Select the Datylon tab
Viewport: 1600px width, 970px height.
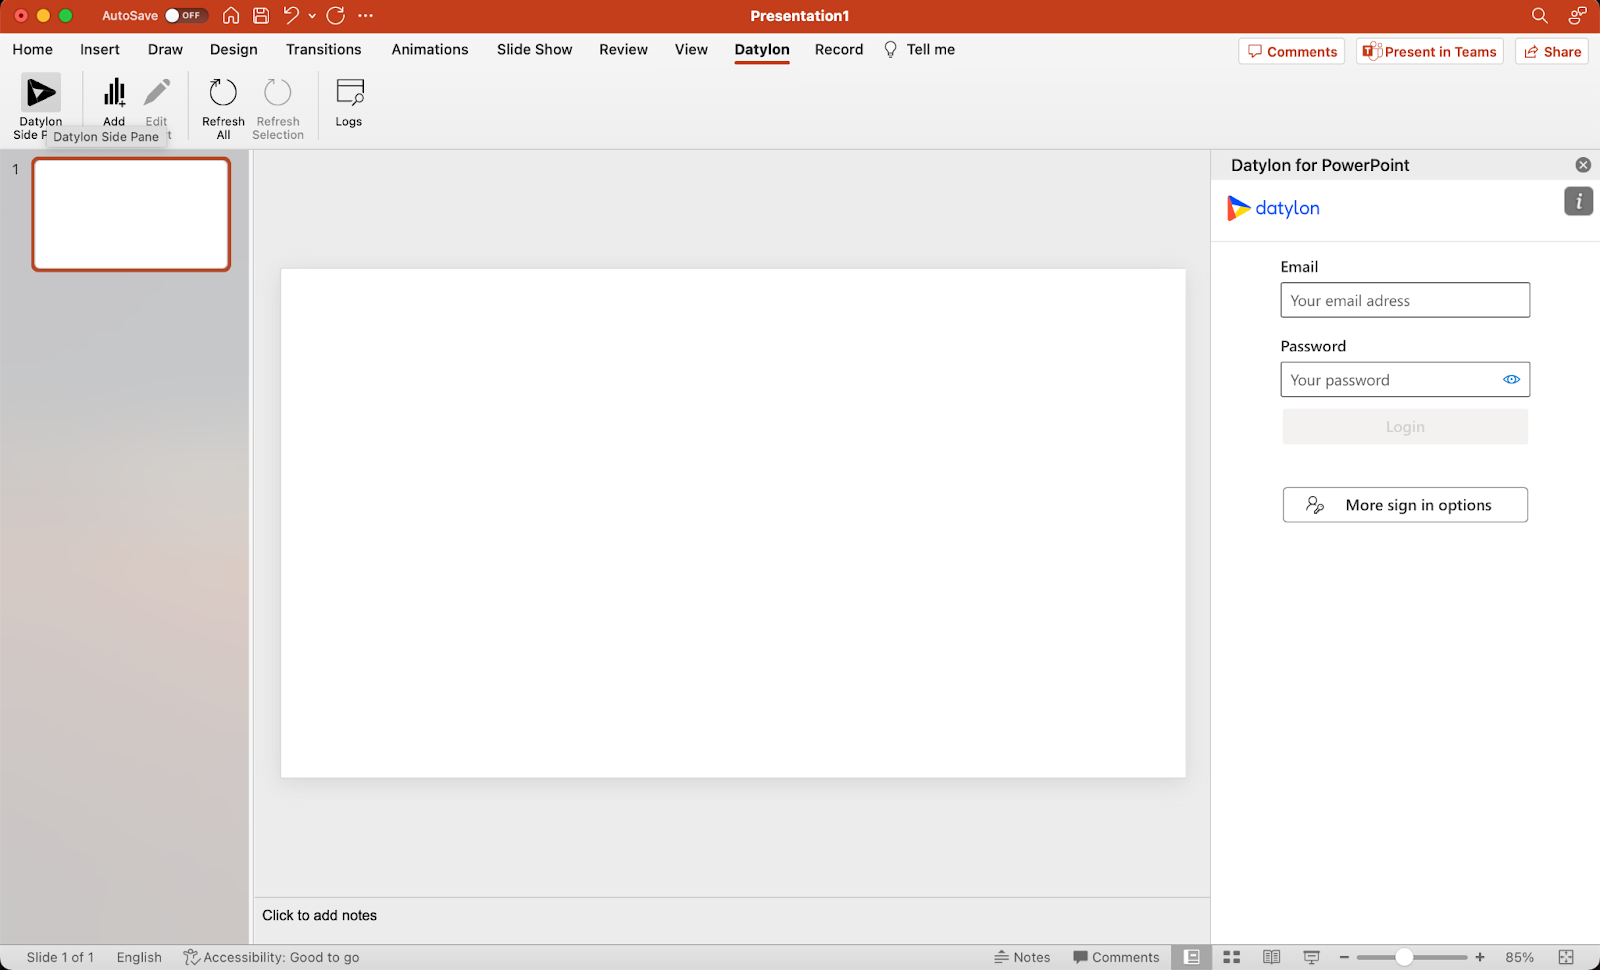762,49
